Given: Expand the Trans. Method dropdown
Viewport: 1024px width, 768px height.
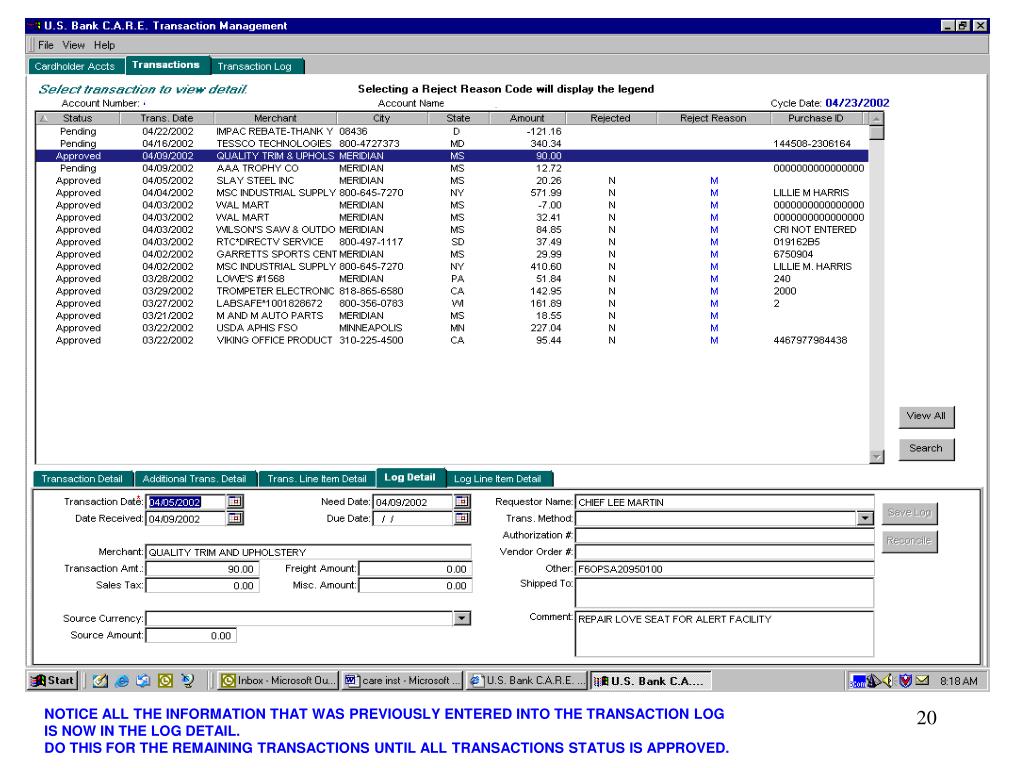Looking at the screenshot, I should point(865,519).
